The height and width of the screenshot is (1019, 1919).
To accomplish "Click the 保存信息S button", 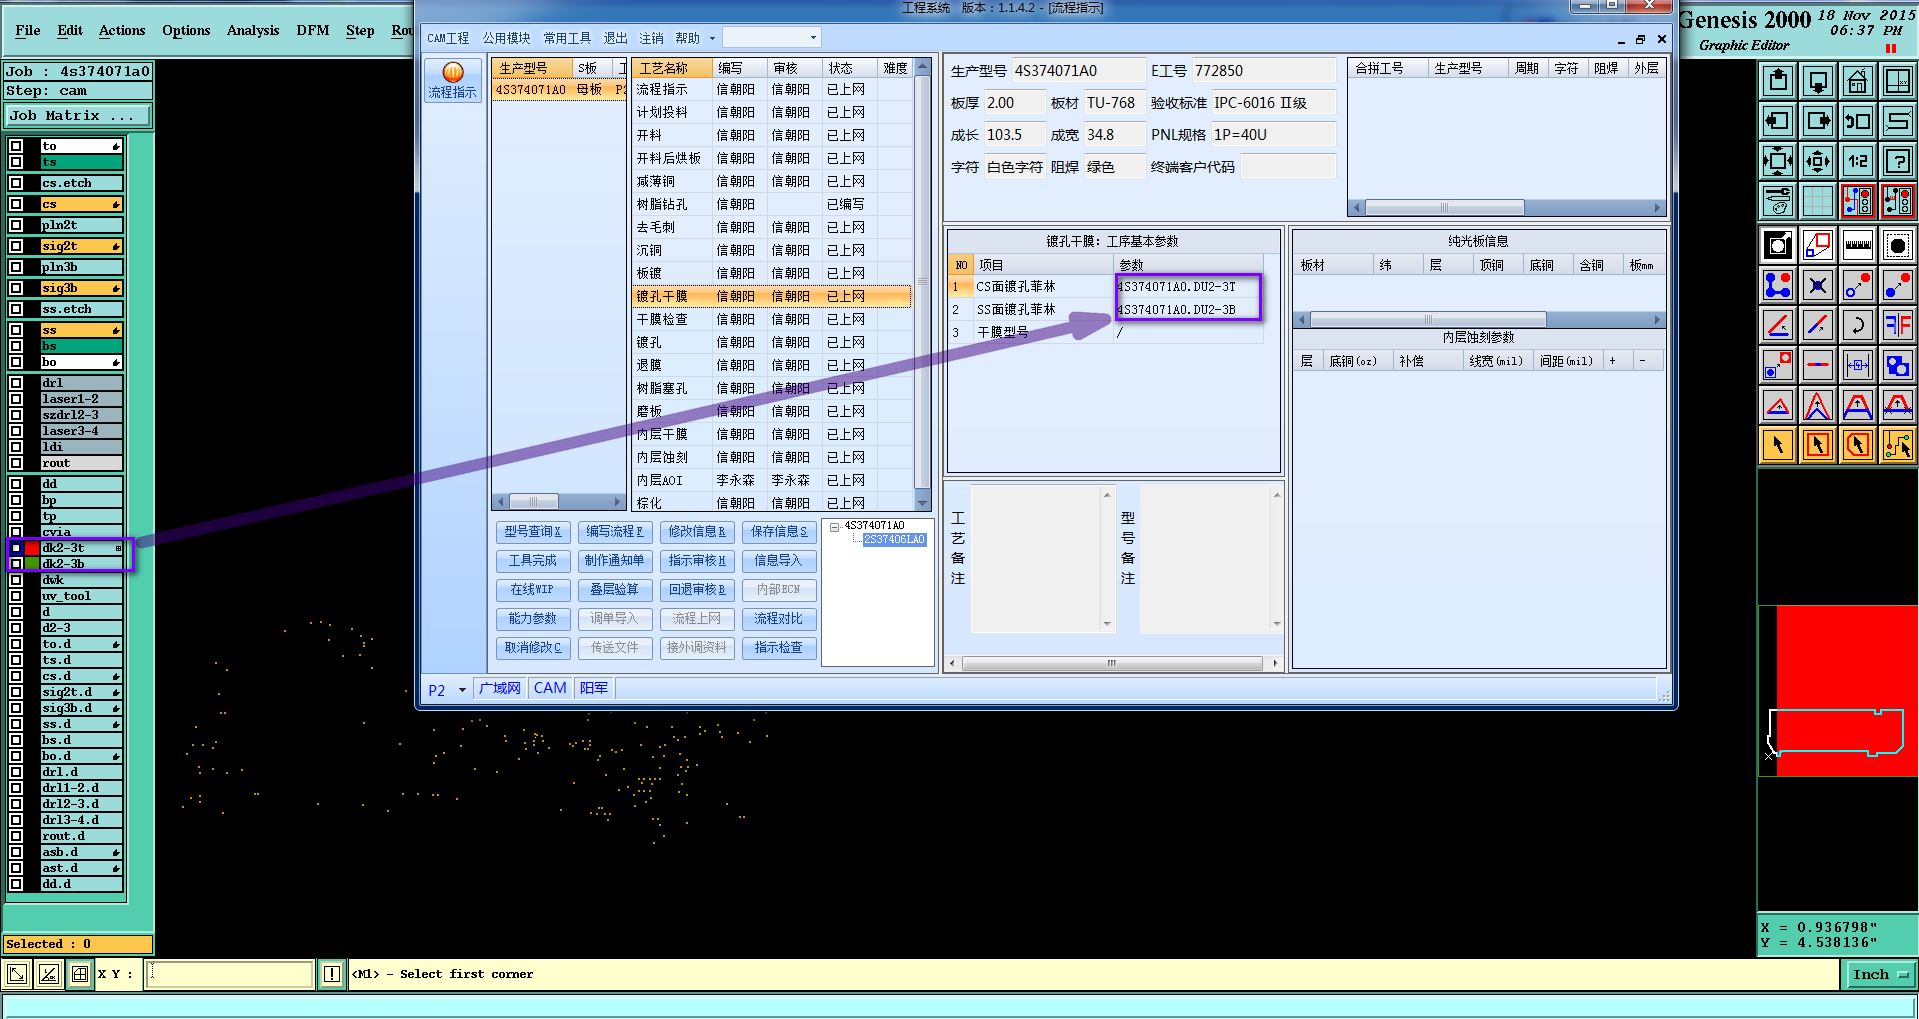I will pyautogui.click(x=779, y=532).
